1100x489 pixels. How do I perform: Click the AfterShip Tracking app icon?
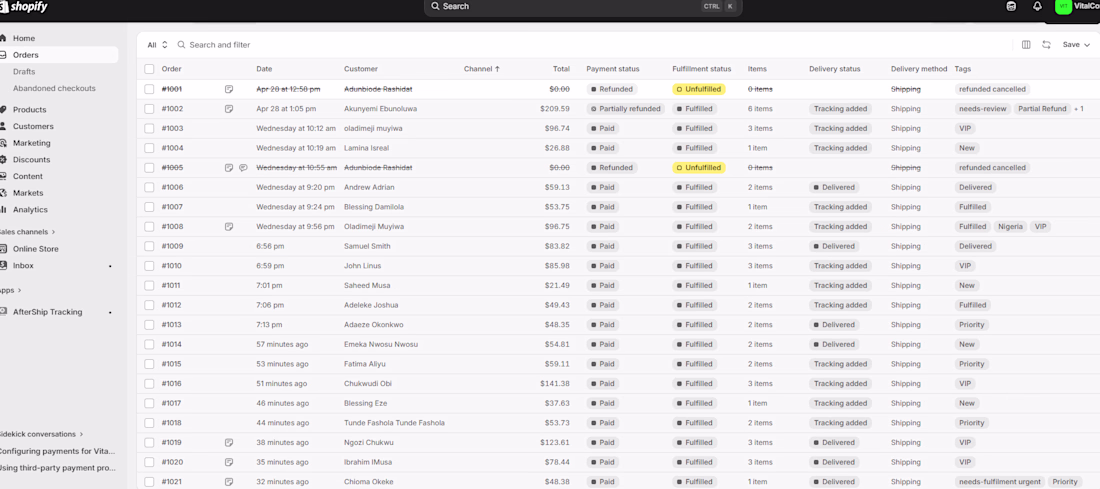[x=4, y=312]
